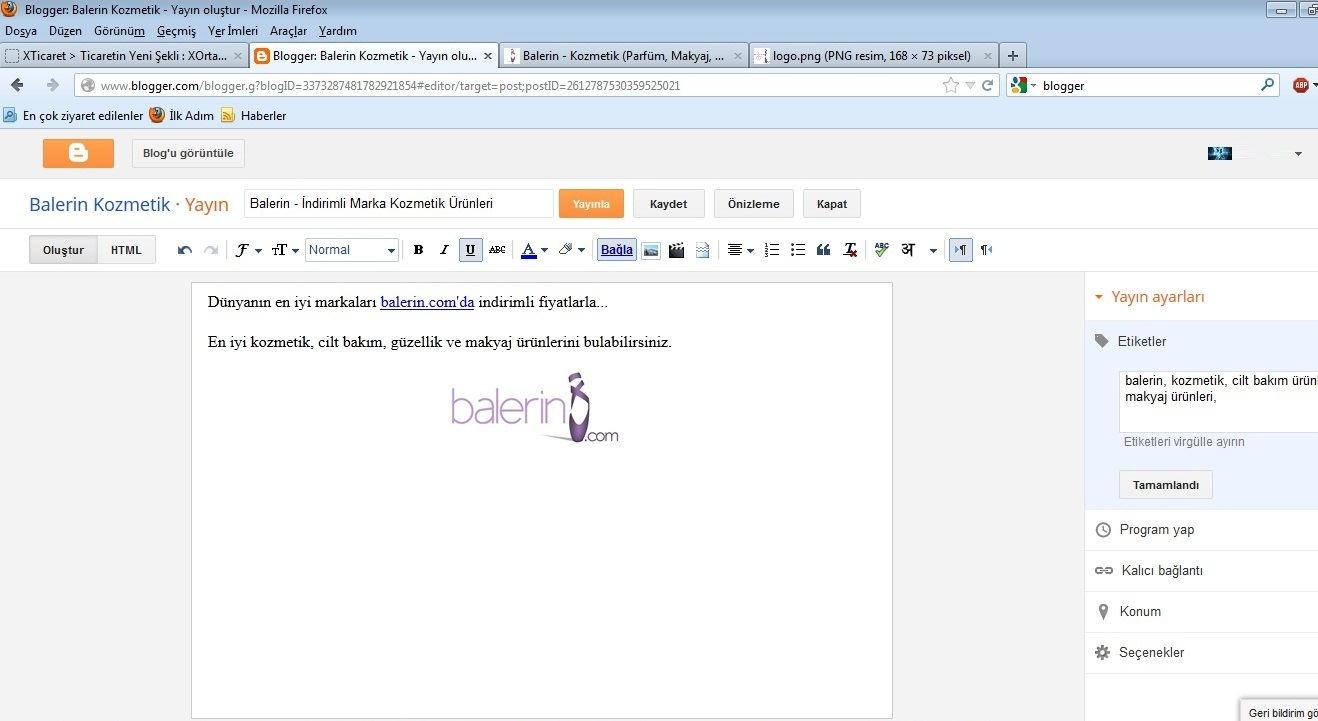The image size is (1318, 721).
Task: Open the text alignment dropdown
Action: coord(740,250)
